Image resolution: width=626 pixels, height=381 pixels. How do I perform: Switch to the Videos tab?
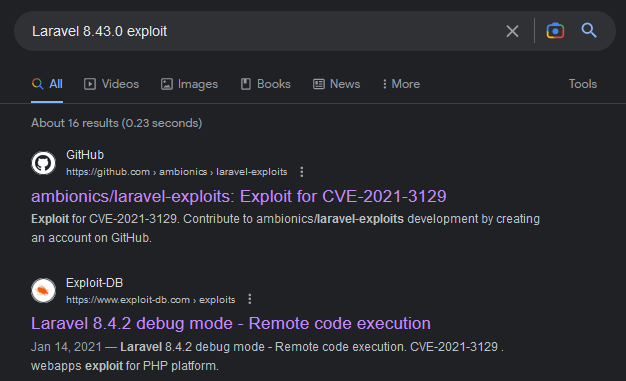pyautogui.click(x=111, y=84)
